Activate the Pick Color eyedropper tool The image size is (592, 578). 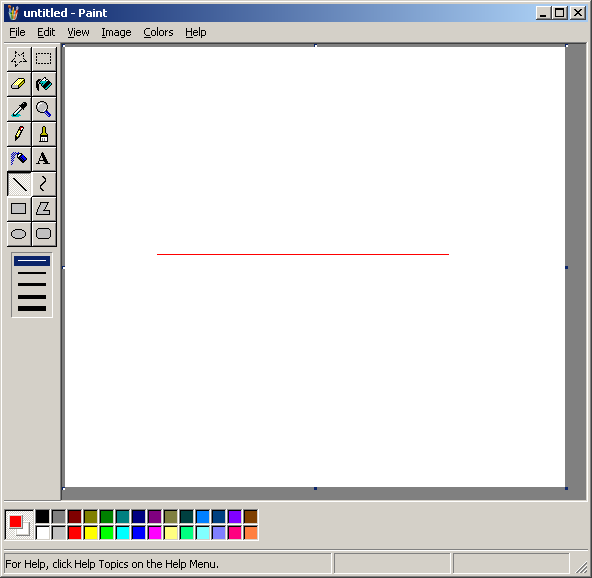point(19,109)
